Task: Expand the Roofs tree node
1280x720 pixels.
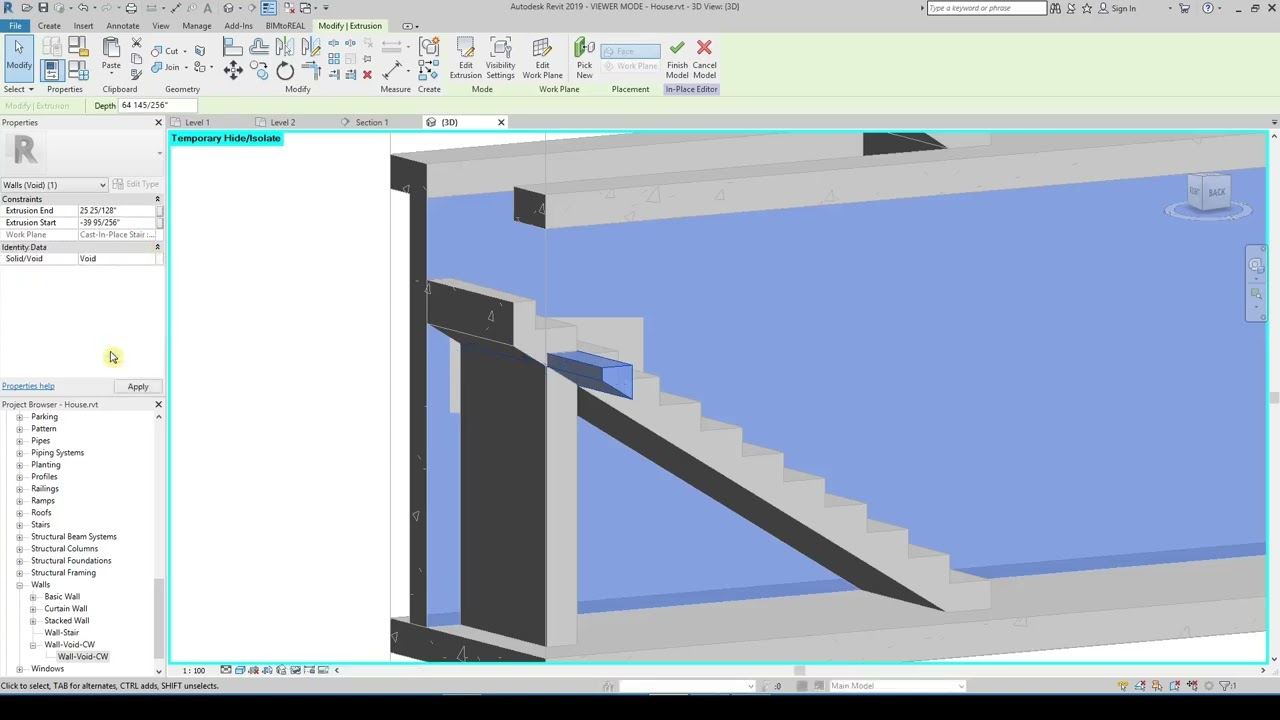Action: click(19, 513)
